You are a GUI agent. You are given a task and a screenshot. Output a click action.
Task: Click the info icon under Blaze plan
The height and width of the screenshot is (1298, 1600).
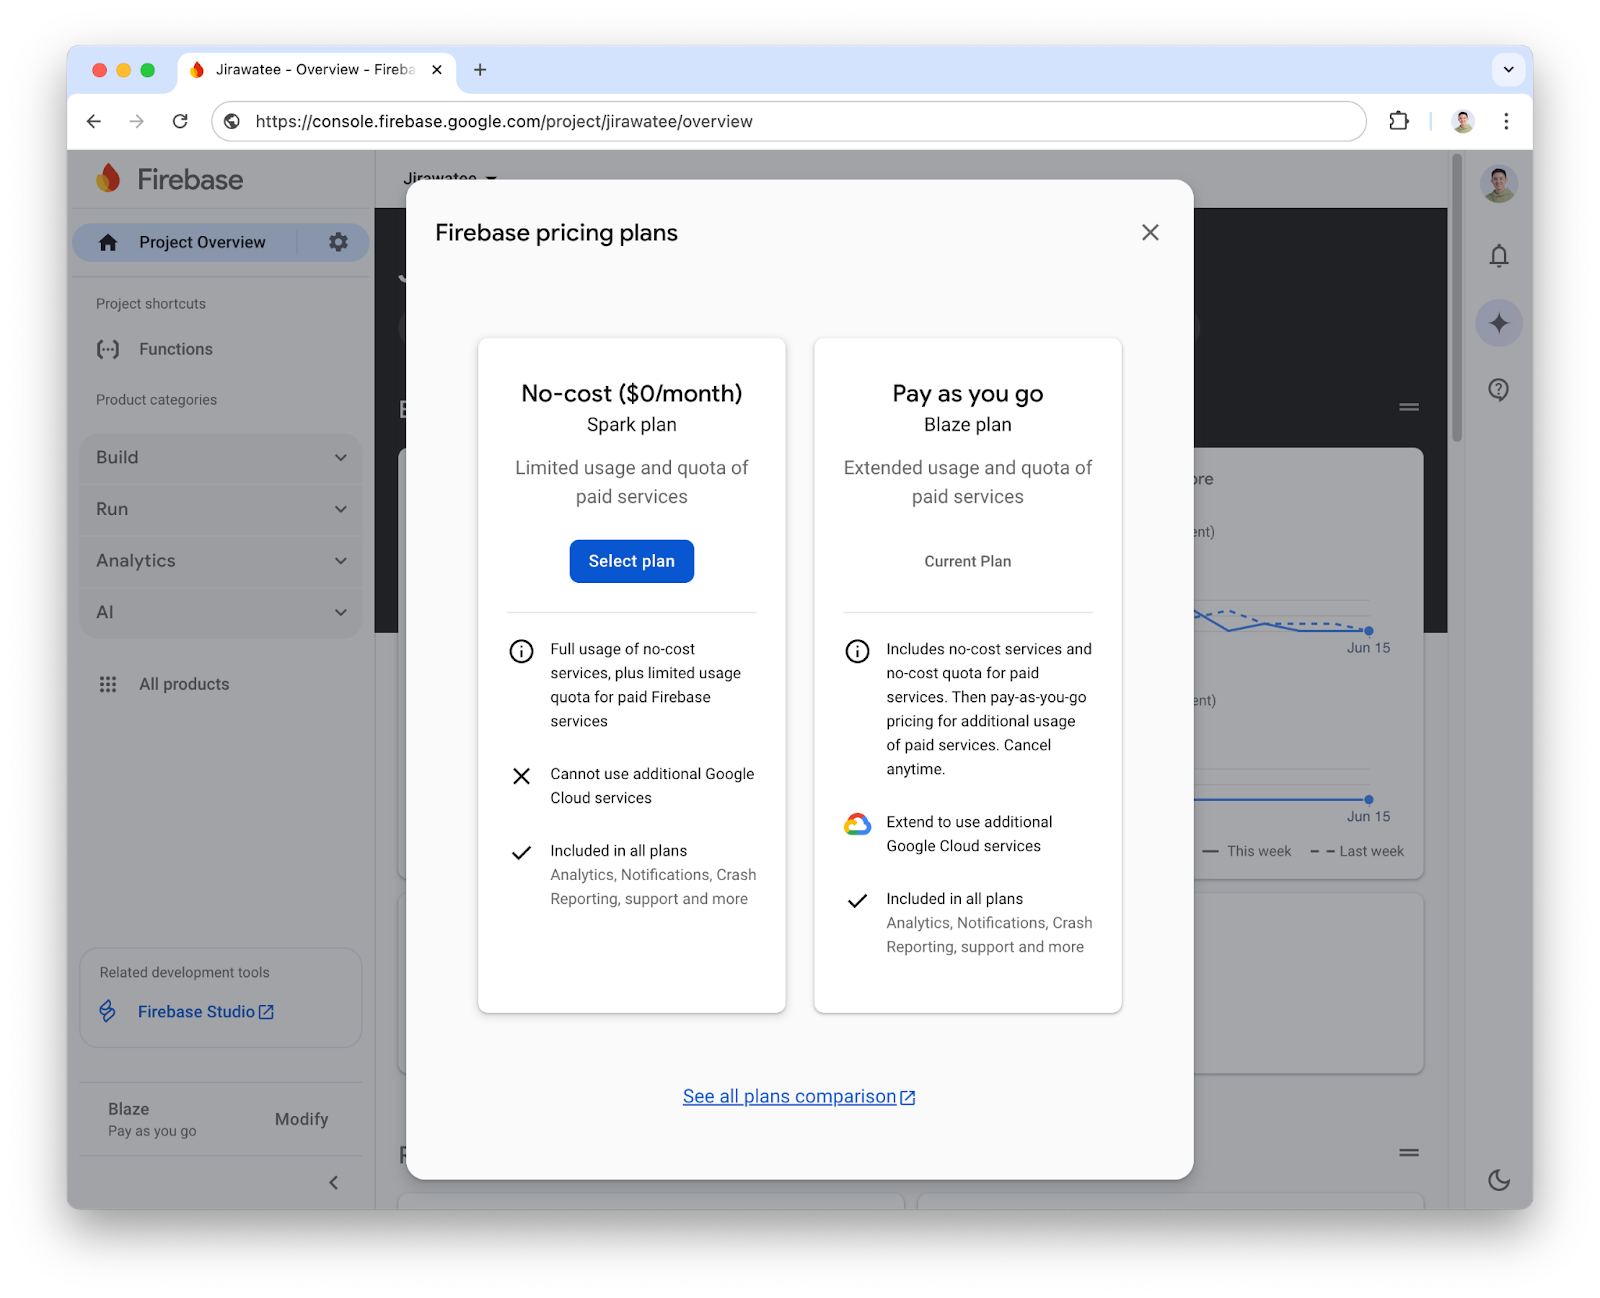click(857, 651)
